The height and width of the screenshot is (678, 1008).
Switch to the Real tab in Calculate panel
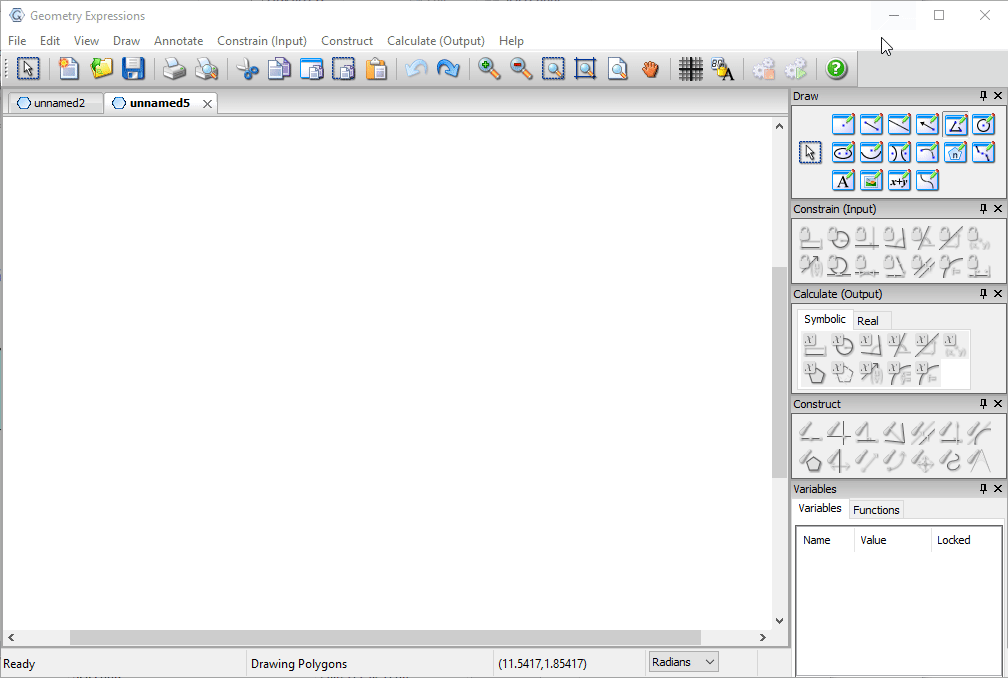point(867,321)
